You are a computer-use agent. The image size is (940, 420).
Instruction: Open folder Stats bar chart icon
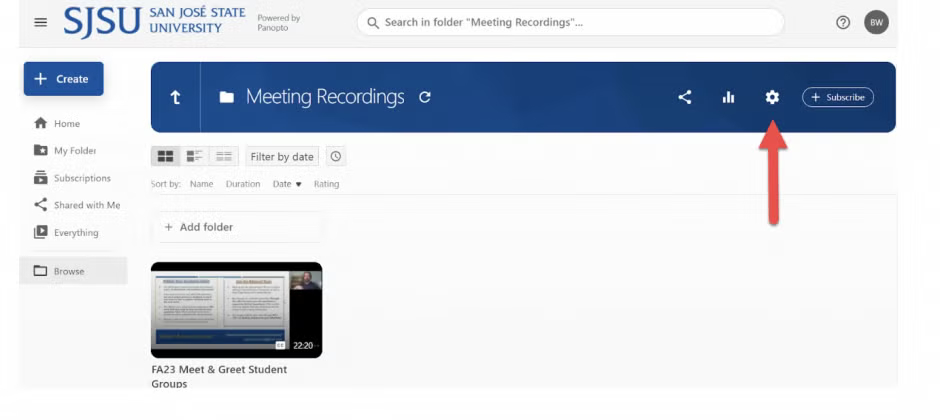728,97
